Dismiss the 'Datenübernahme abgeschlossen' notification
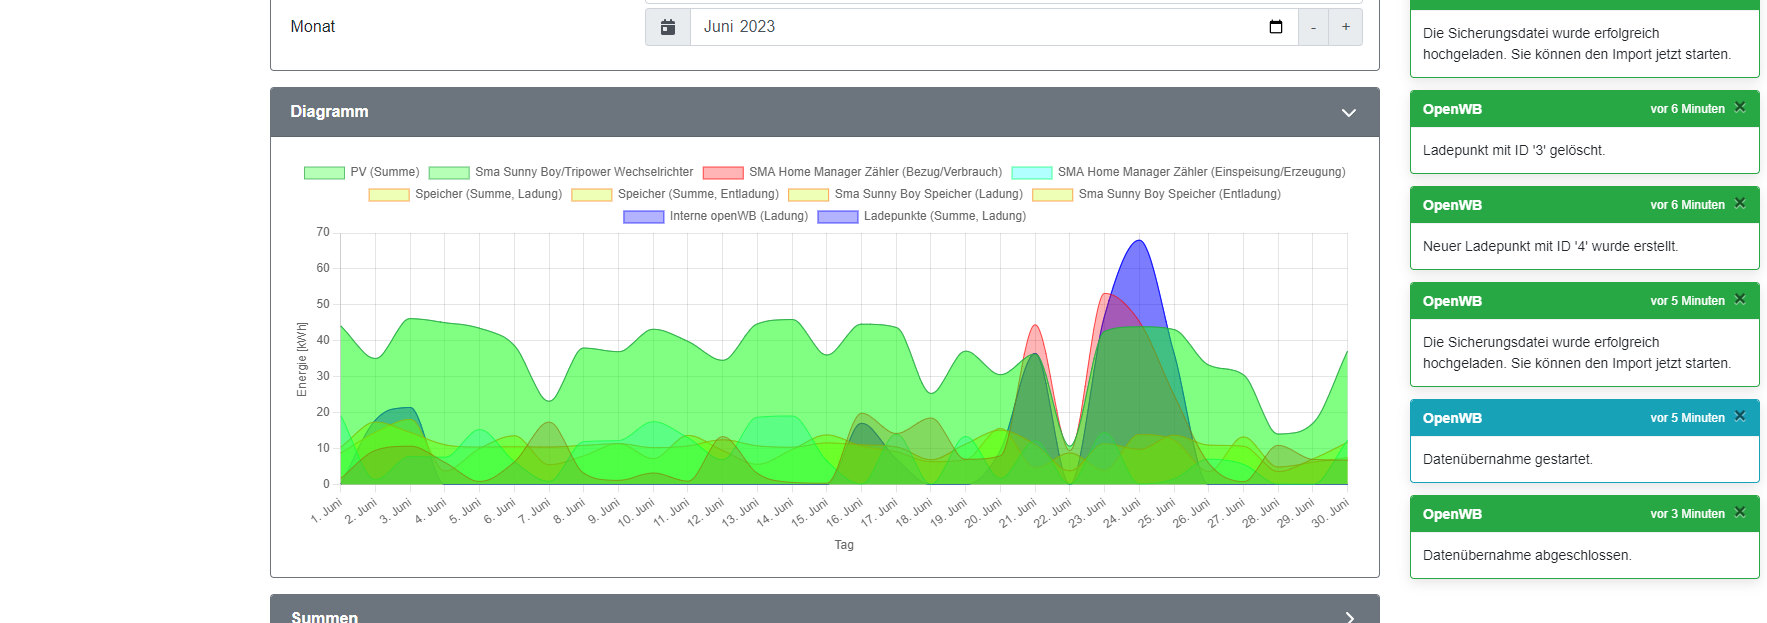Image resolution: width=1767 pixels, height=623 pixels. (1740, 513)
